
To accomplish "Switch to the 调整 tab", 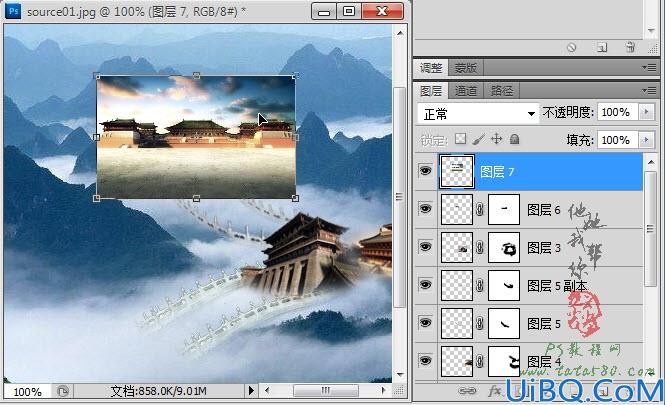I will pos(431,68).
